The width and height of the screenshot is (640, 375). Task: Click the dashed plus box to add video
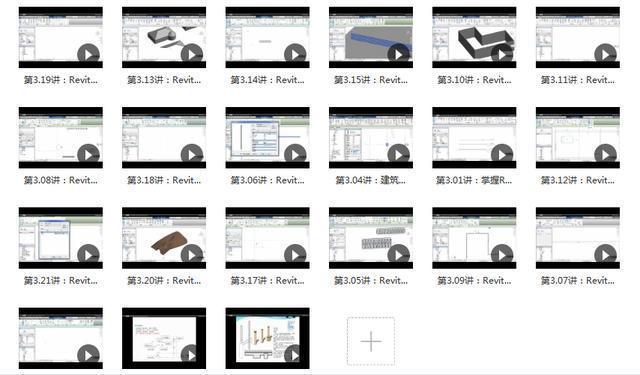coord(371,341)
